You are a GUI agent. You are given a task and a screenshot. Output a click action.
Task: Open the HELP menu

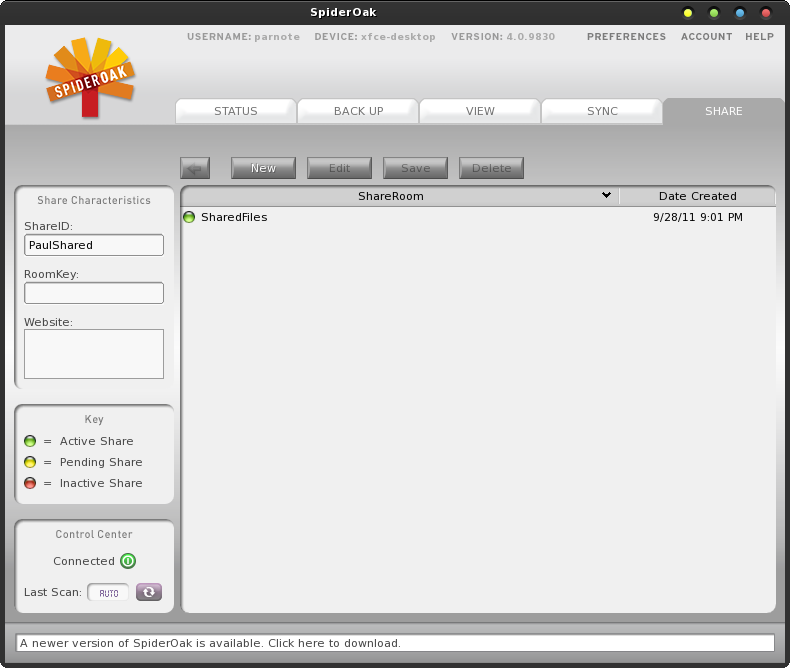[x=759, y=37]
